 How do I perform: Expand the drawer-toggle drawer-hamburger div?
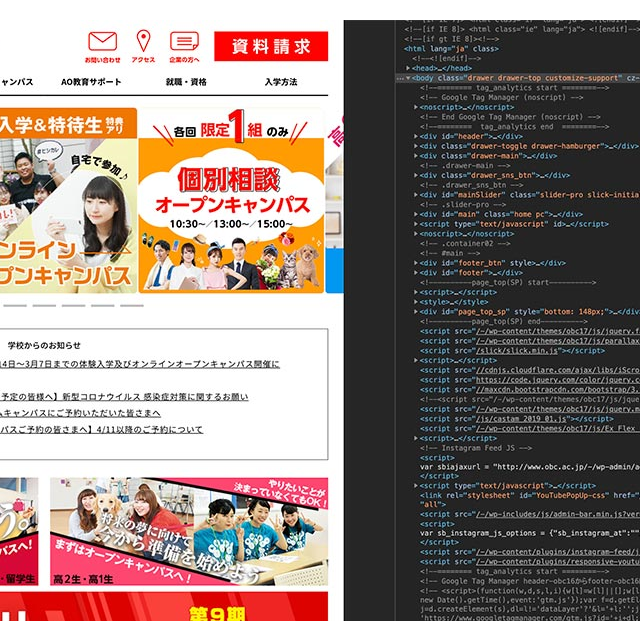click(x=416, y=146)
